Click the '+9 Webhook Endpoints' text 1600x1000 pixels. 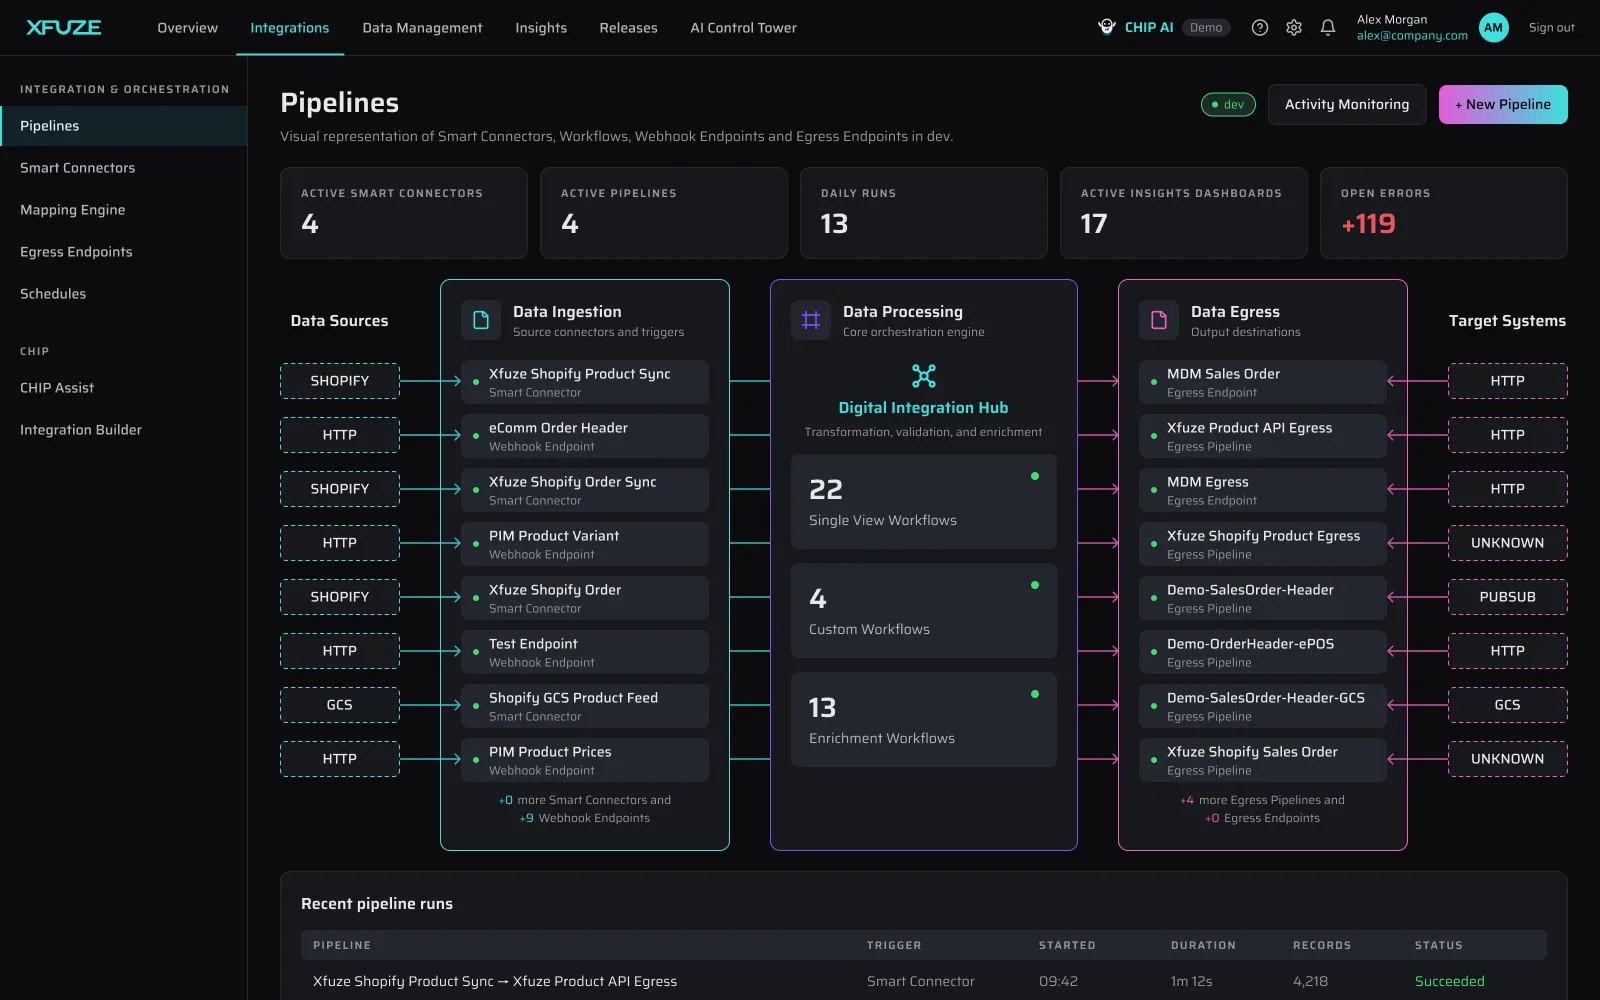(x=585, y=818)
